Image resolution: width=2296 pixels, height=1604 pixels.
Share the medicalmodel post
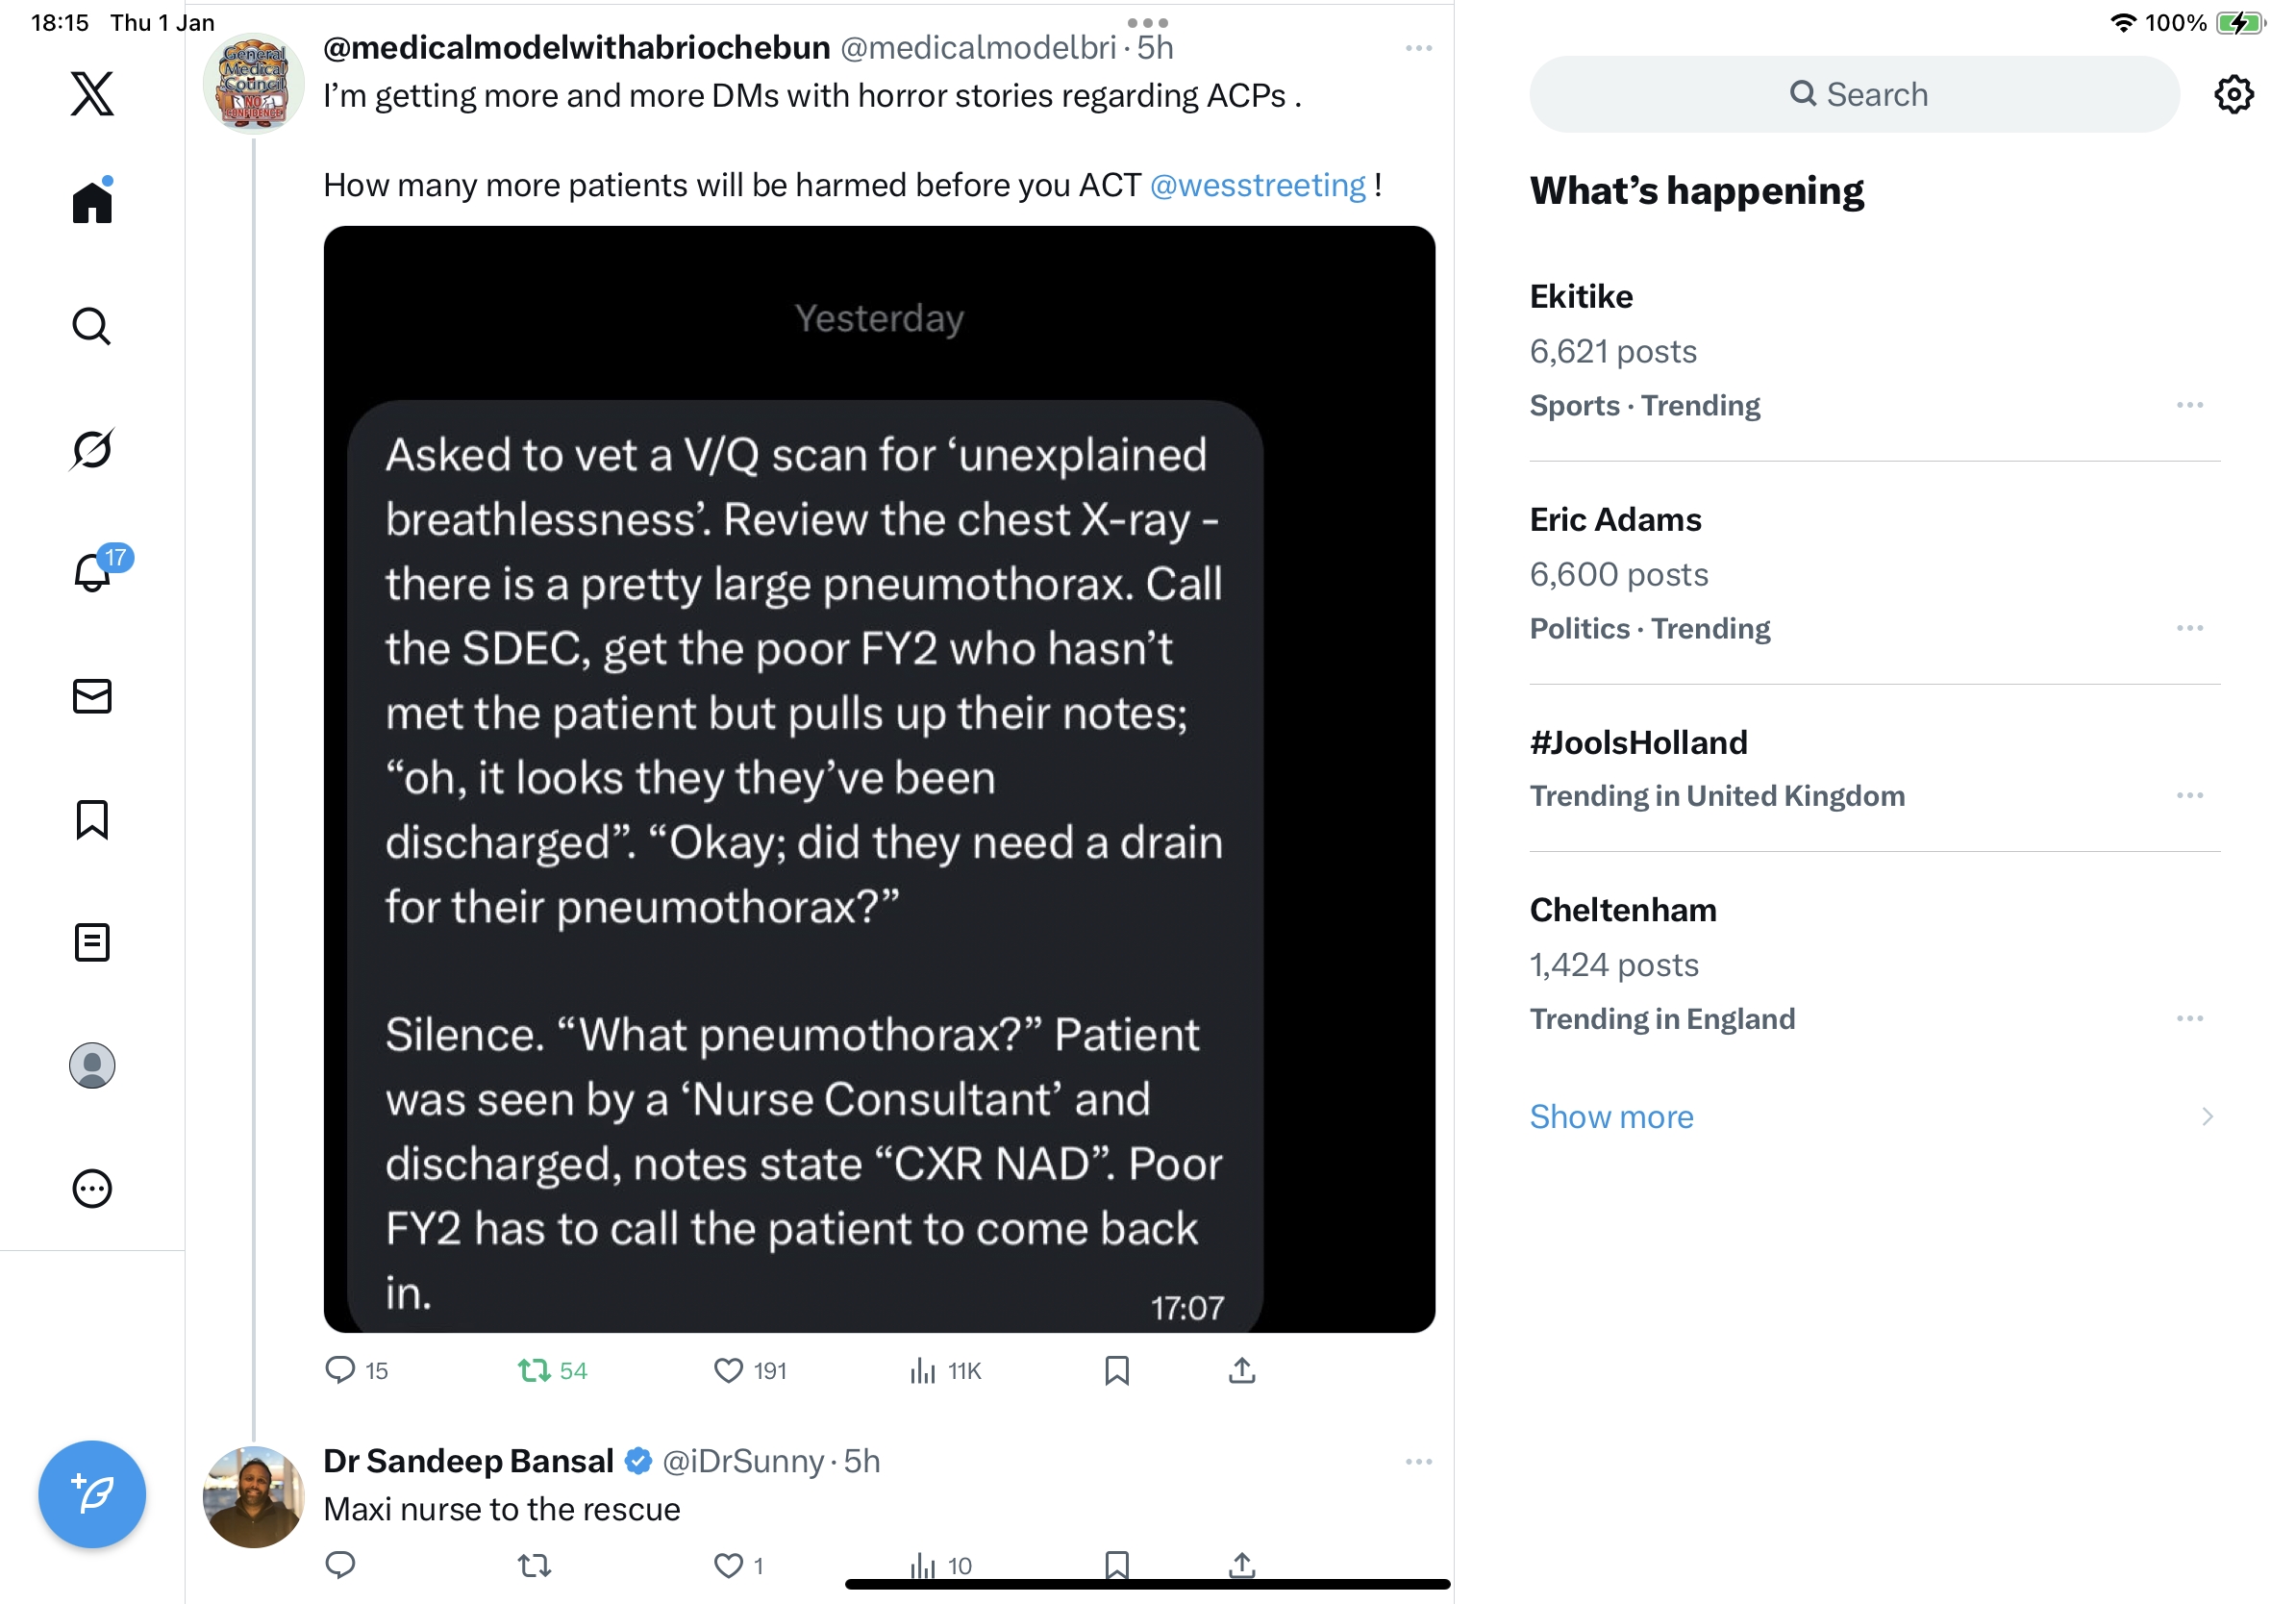(1241, 1370)
